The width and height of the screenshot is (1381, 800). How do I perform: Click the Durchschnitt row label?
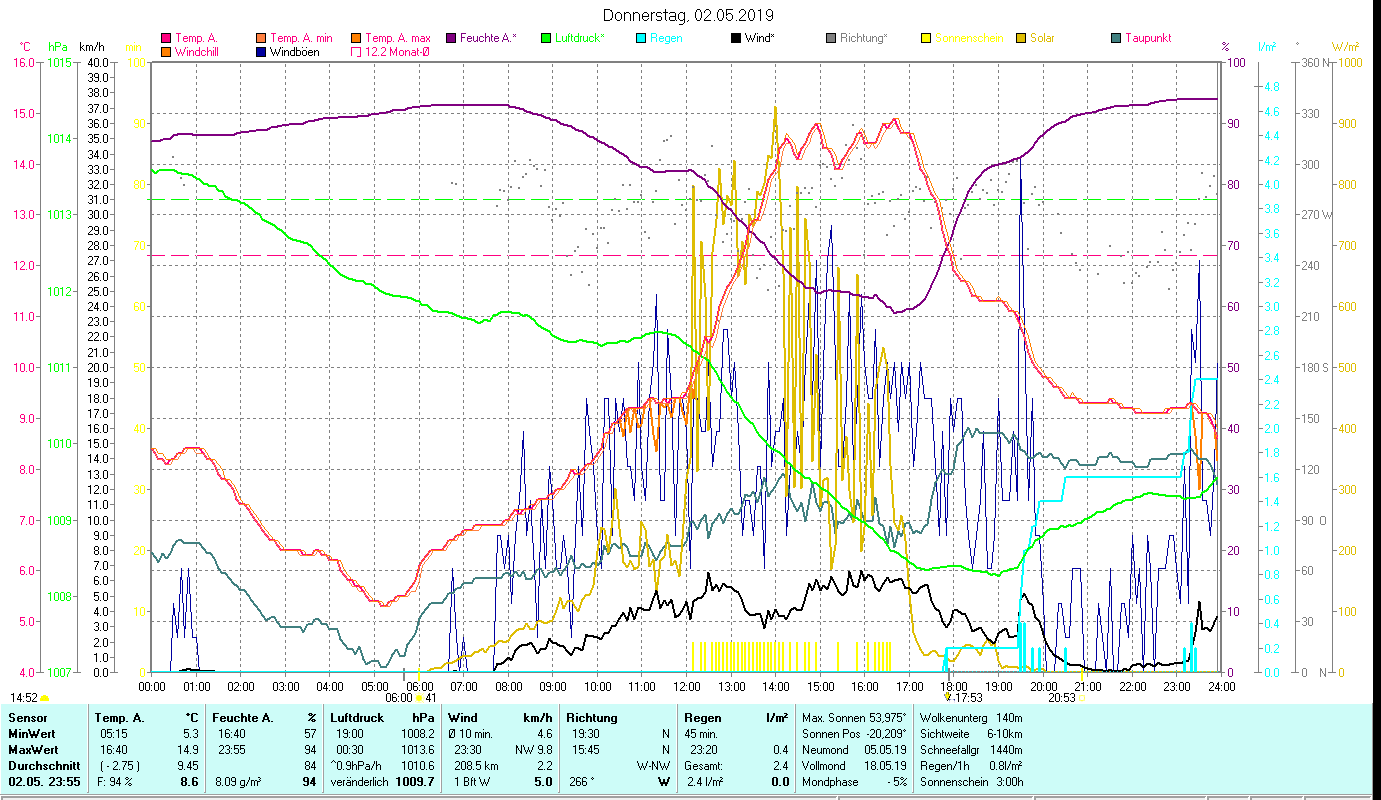[43, 766]
